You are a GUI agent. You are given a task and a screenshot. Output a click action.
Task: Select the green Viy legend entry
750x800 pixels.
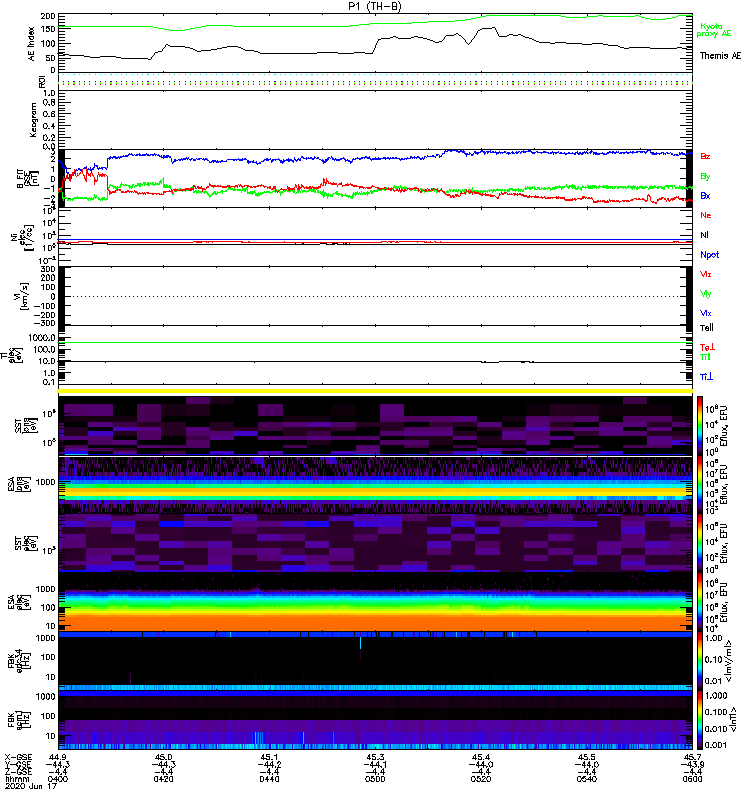(x=705, y=294)
